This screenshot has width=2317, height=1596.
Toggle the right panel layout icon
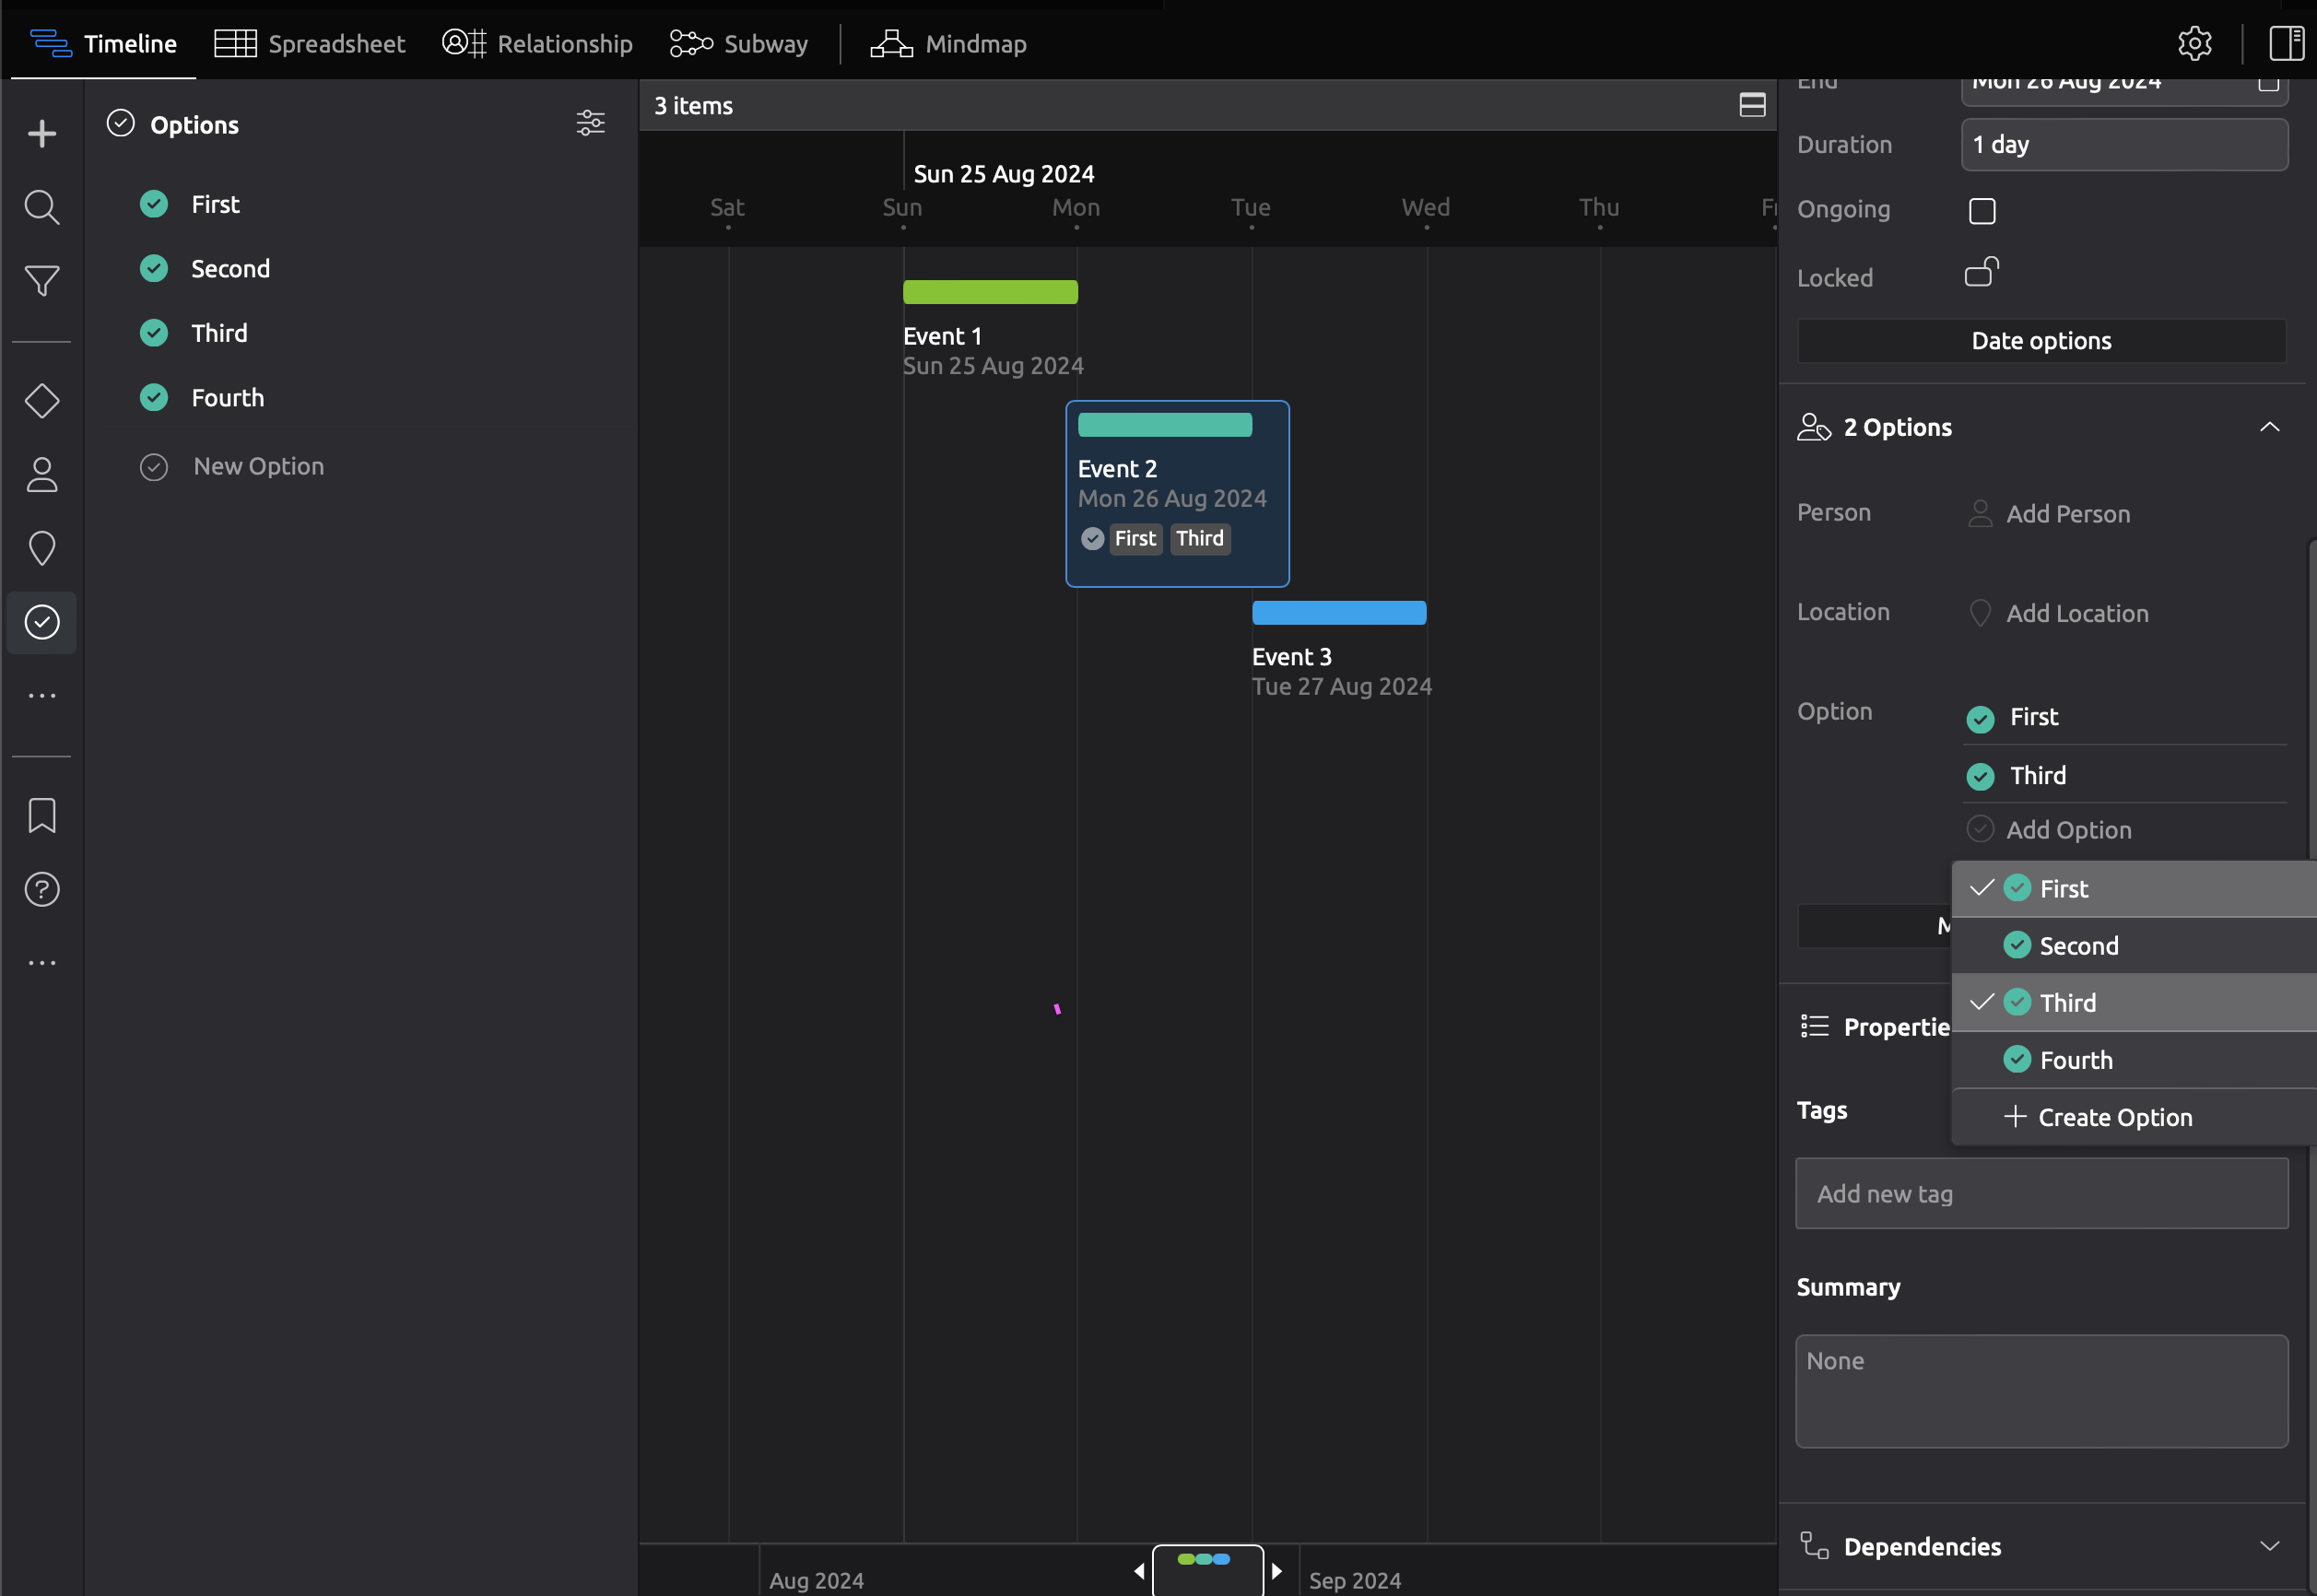[x=2285, y=43]
